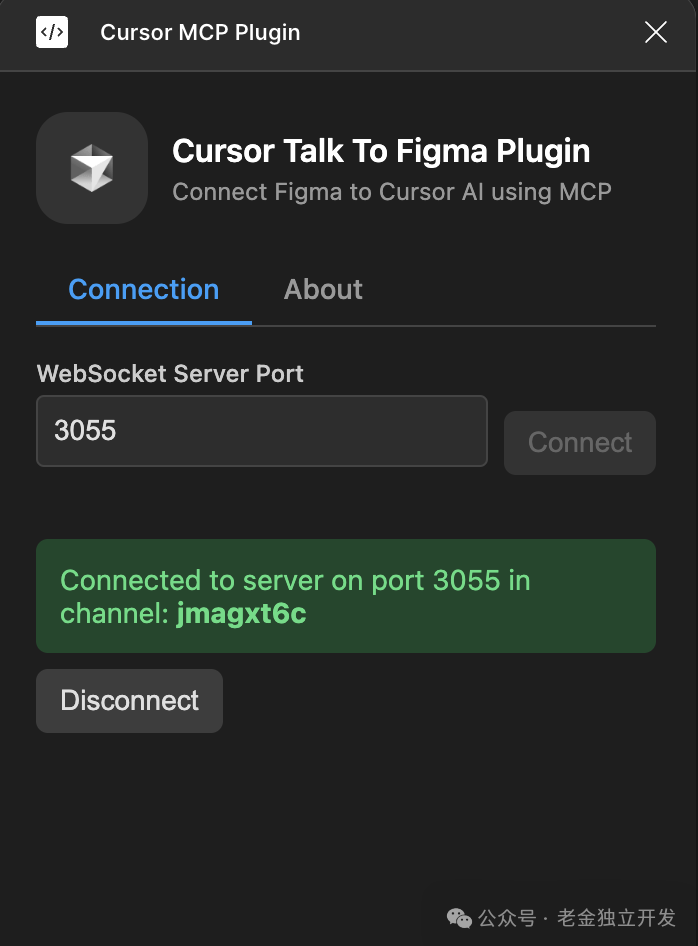Click empty title bar area beside plugin title
The height and width of the screenshot is (946, 698).
470,33
